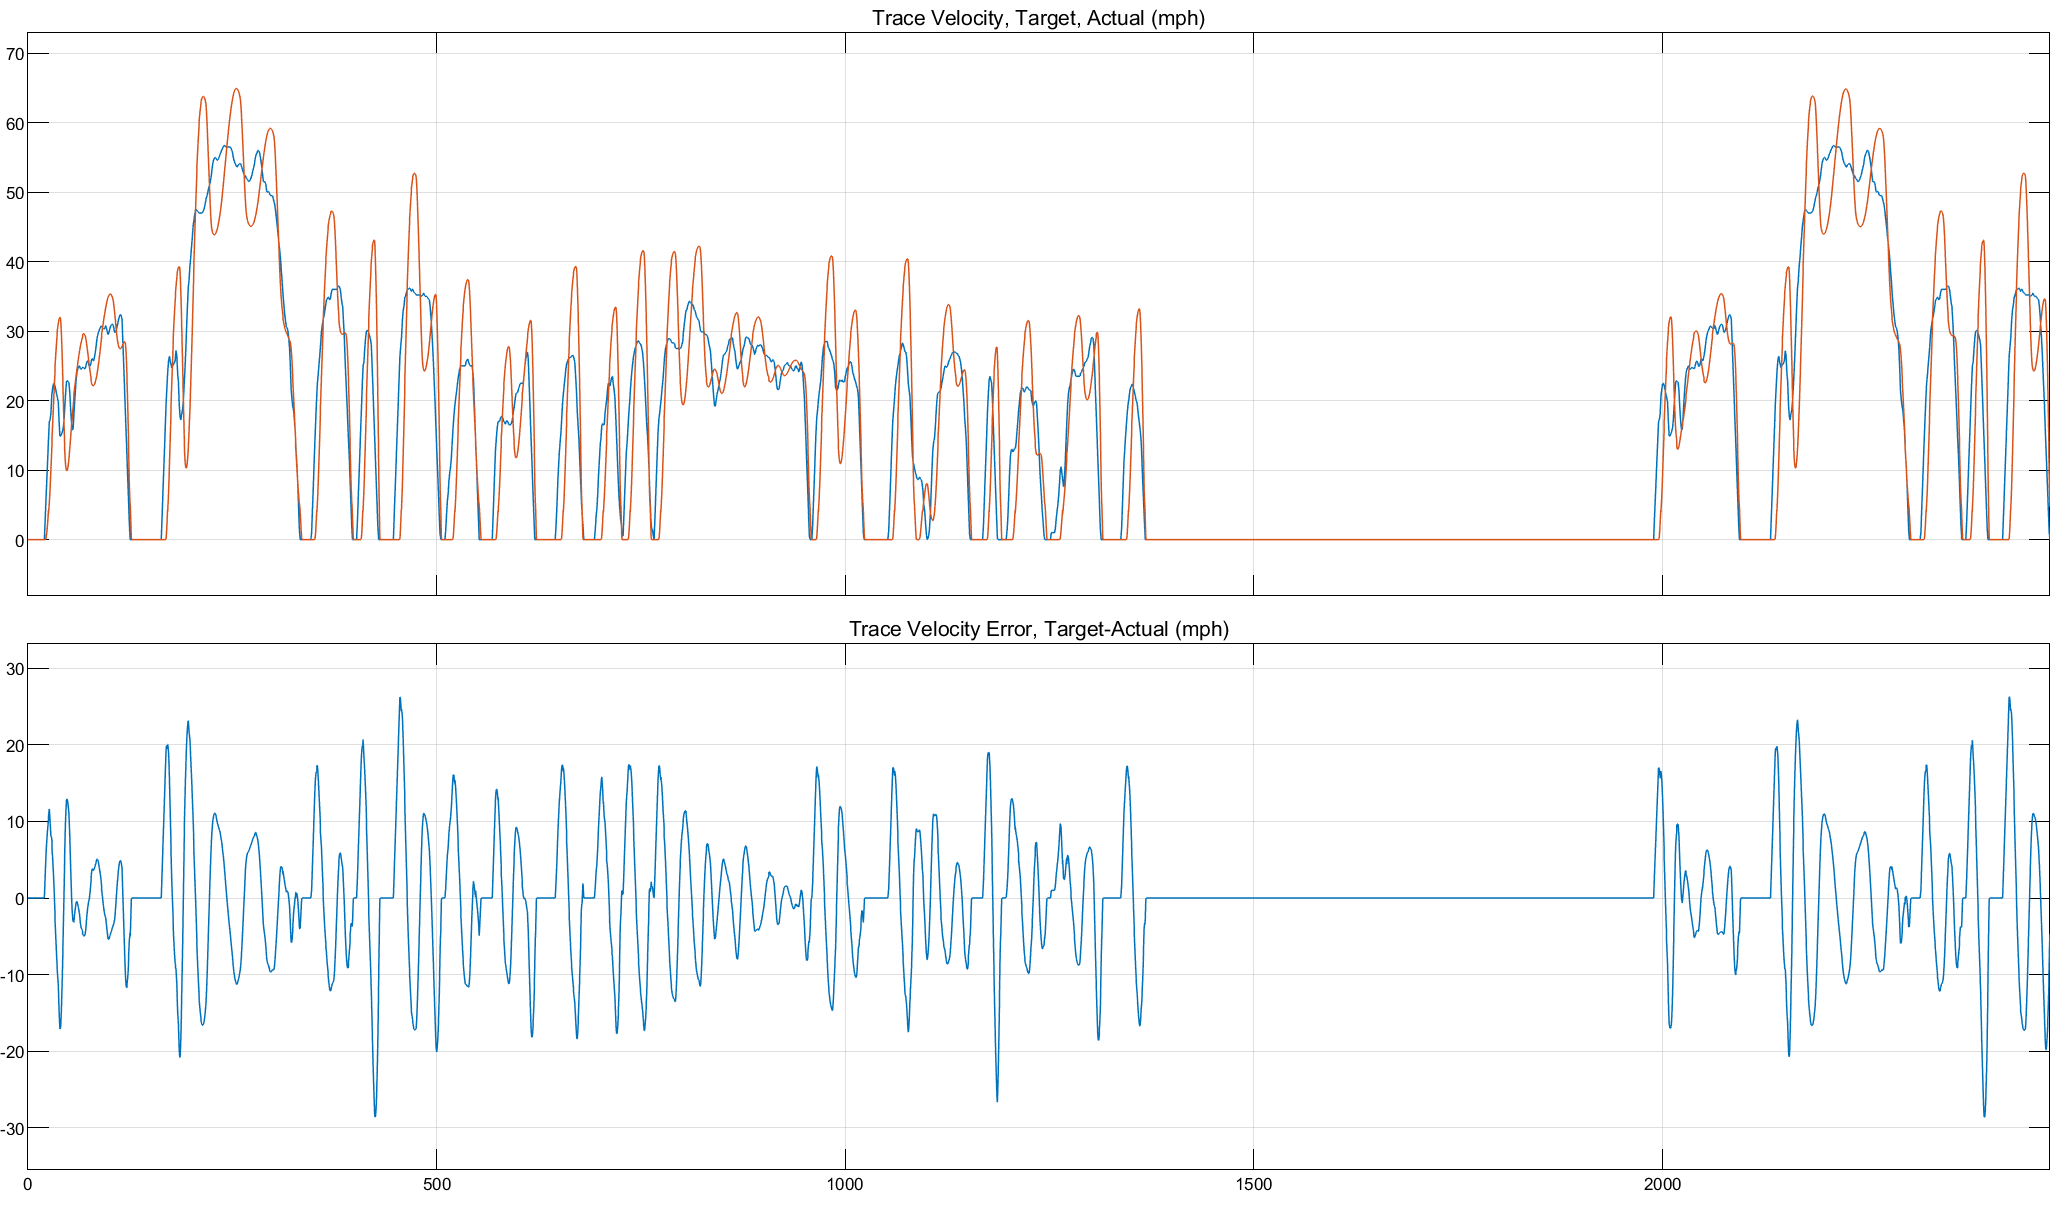
Task: Click the 40 y-axis label on top plot
Action: coord(14,262)
